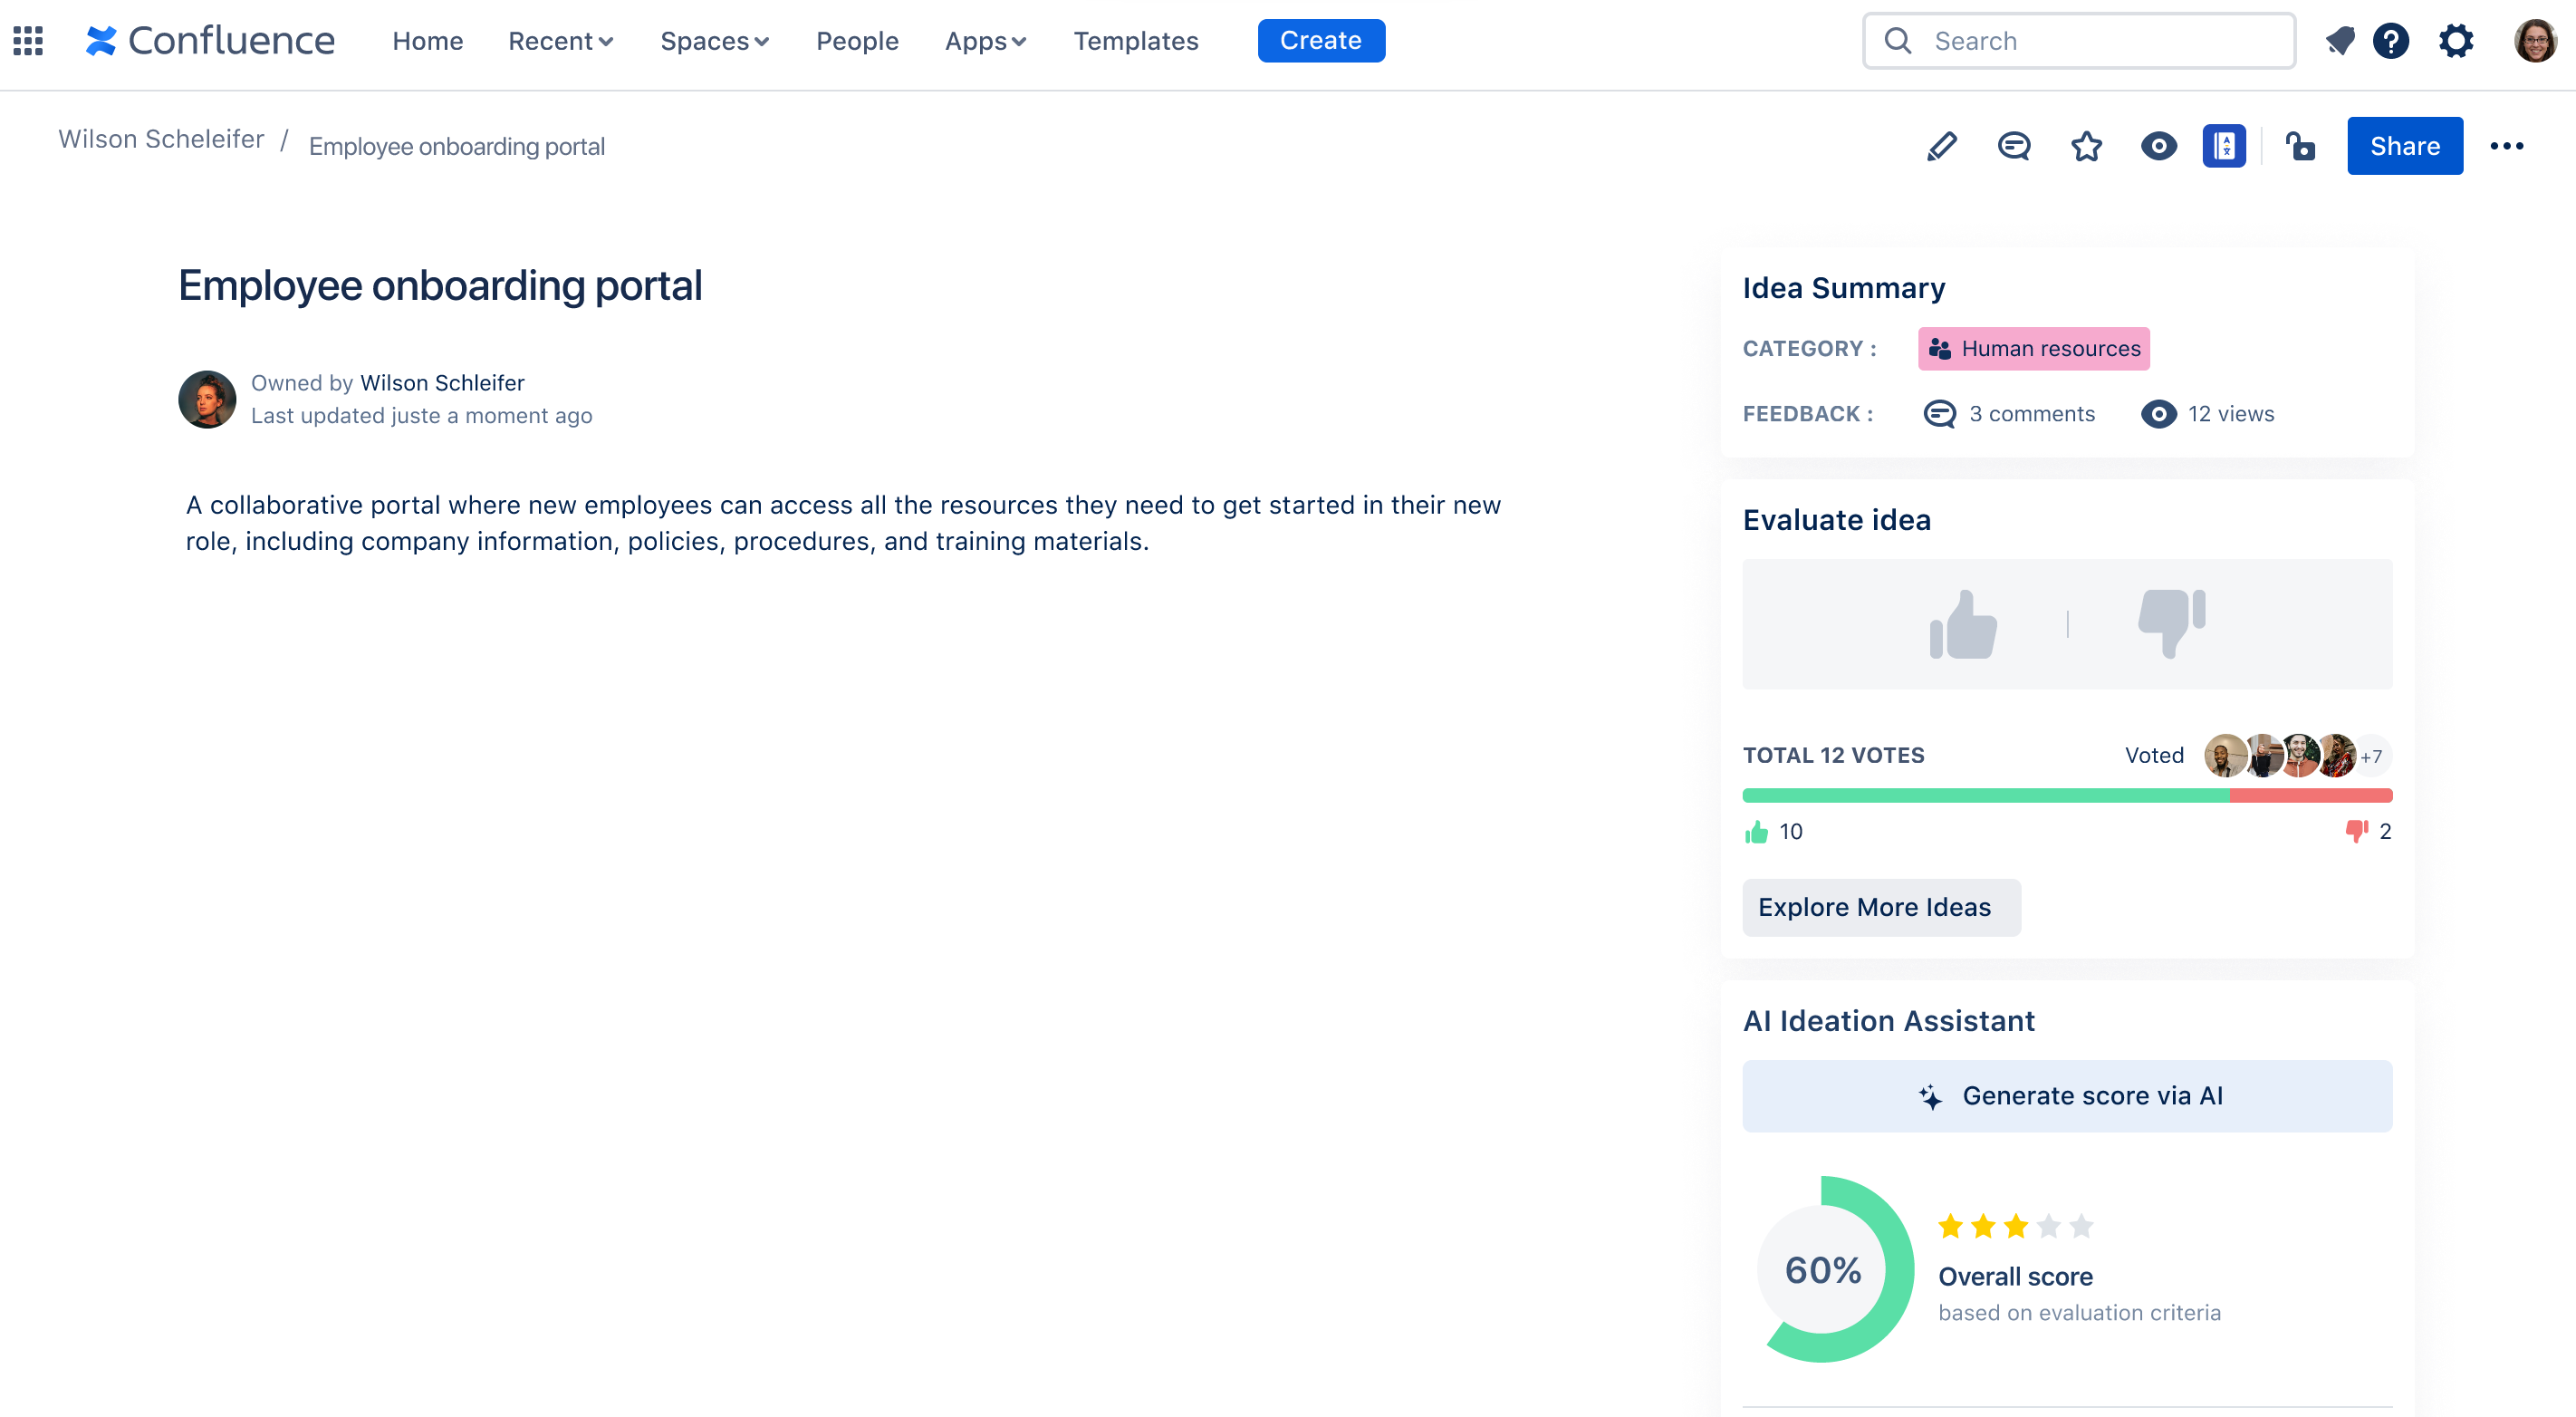The width and height of the screenshot is (2576, 1417).
Task: Open inline comments icon in page toolbar
Action: 2014,146
